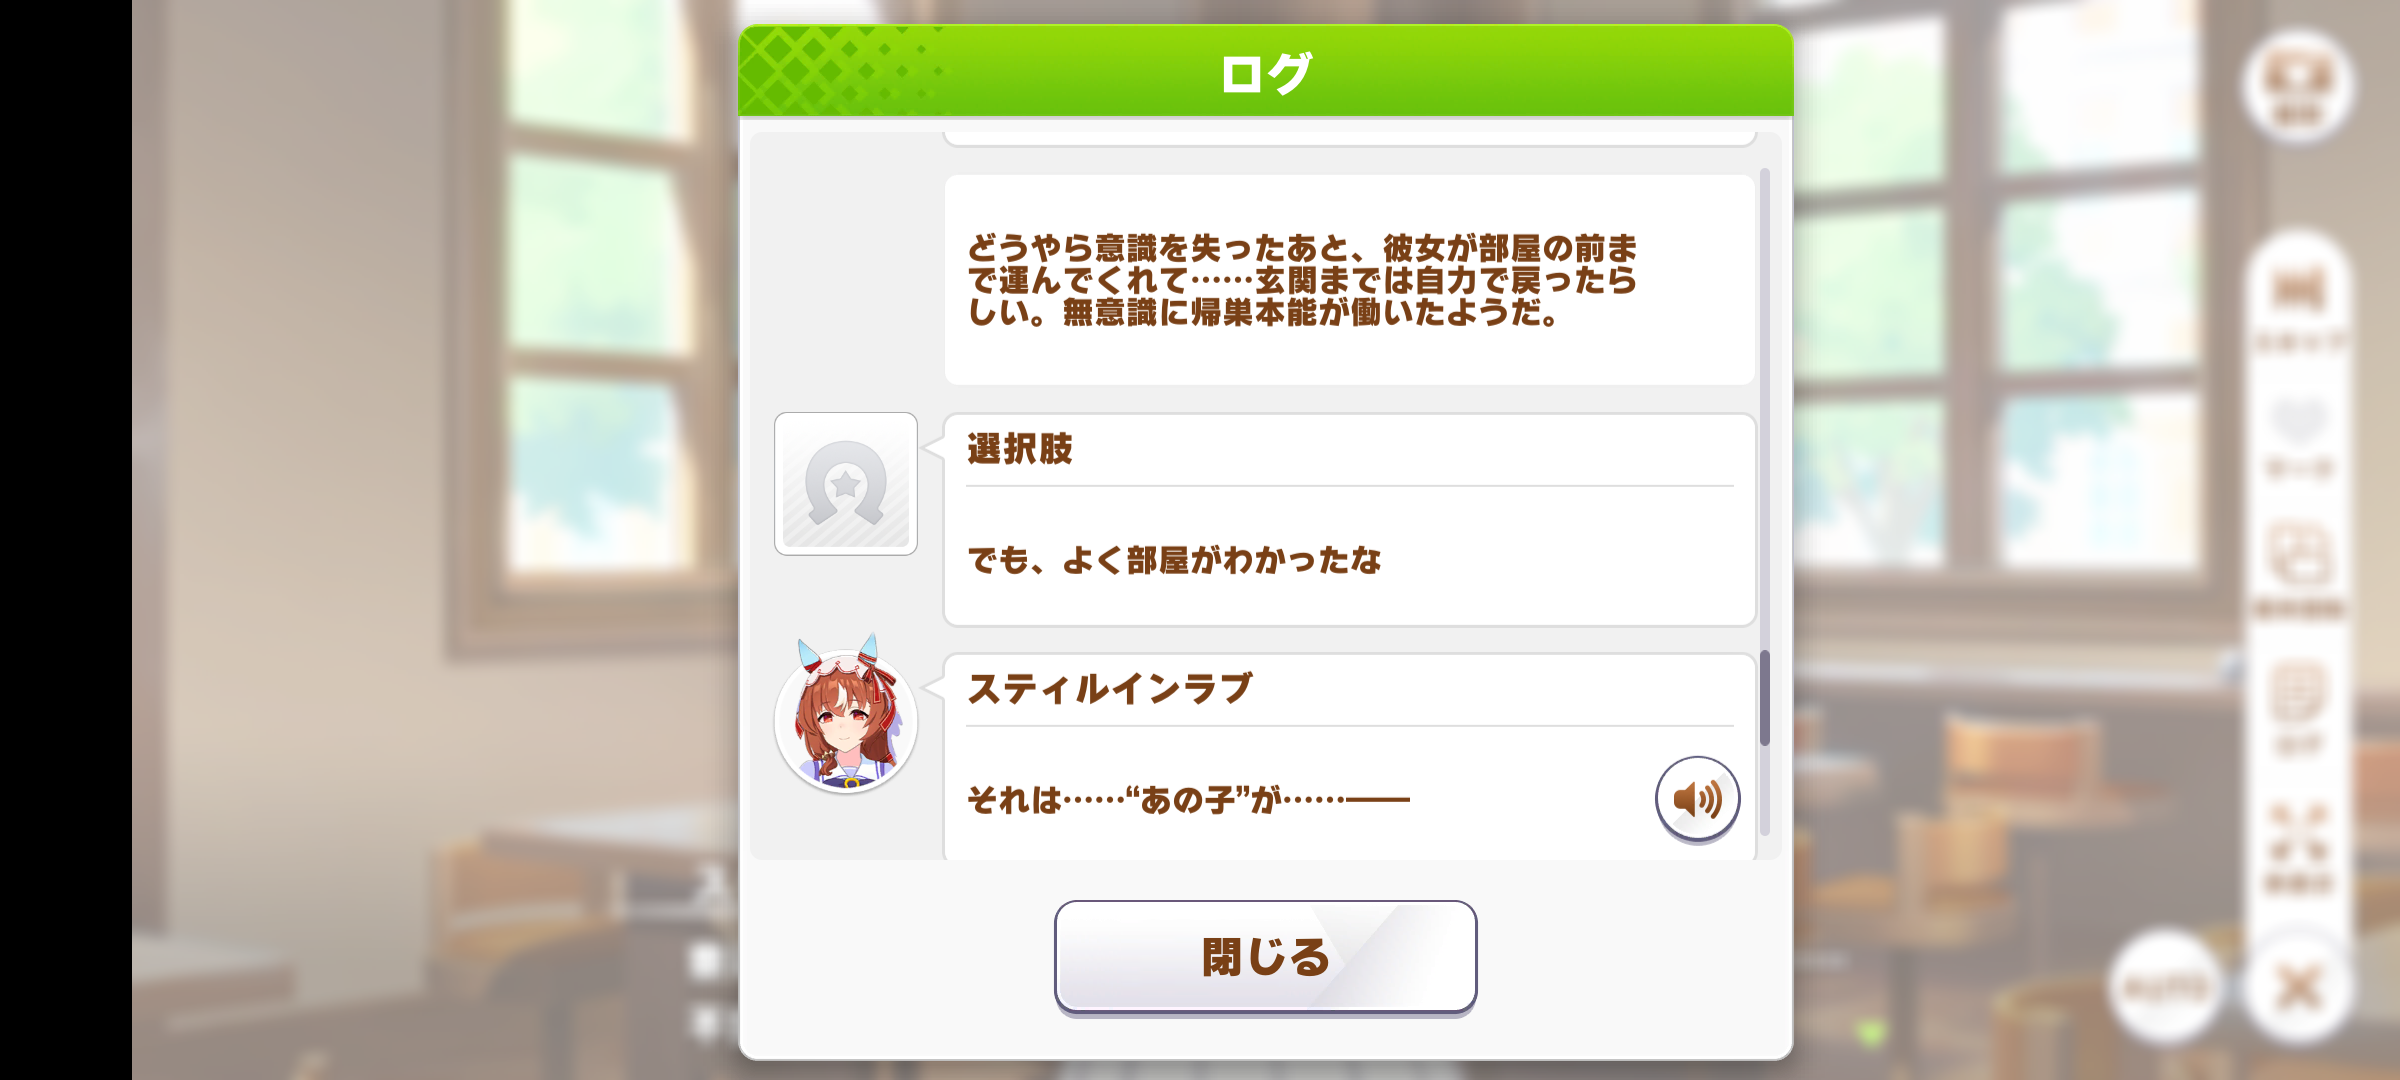
Task: Tap the blurred four-arrows icon in the side panel
Action: (x=2299, y=846)
